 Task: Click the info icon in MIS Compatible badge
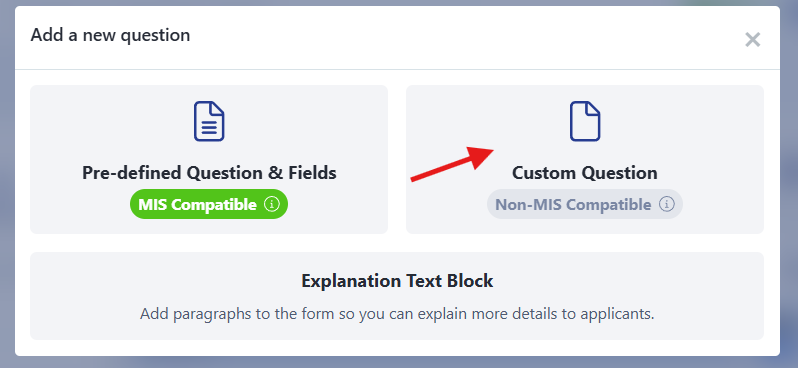tap(272, 205)
